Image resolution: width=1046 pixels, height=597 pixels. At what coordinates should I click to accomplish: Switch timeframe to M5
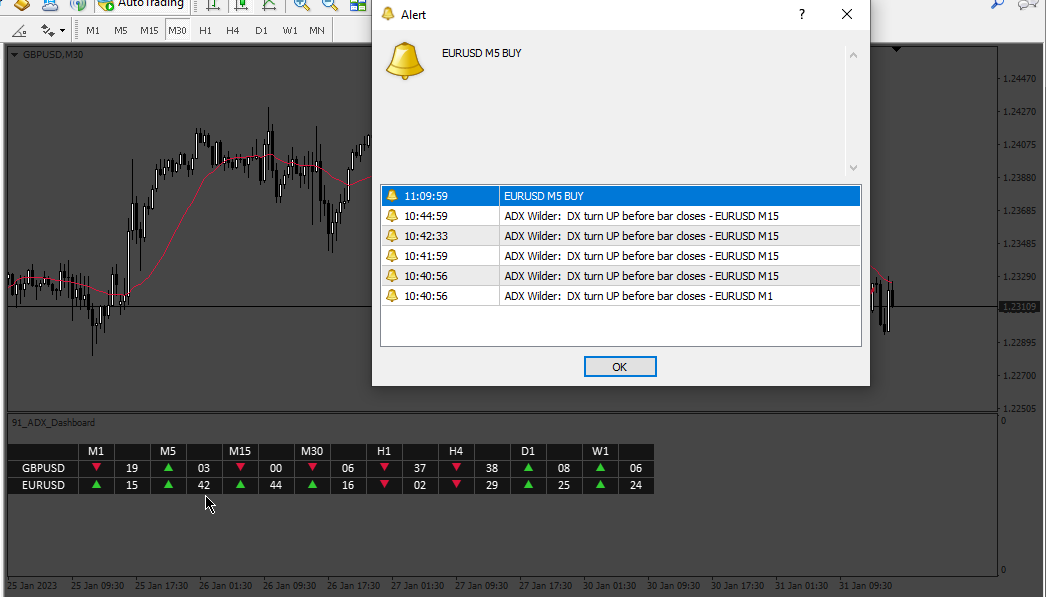pos(121,31)
